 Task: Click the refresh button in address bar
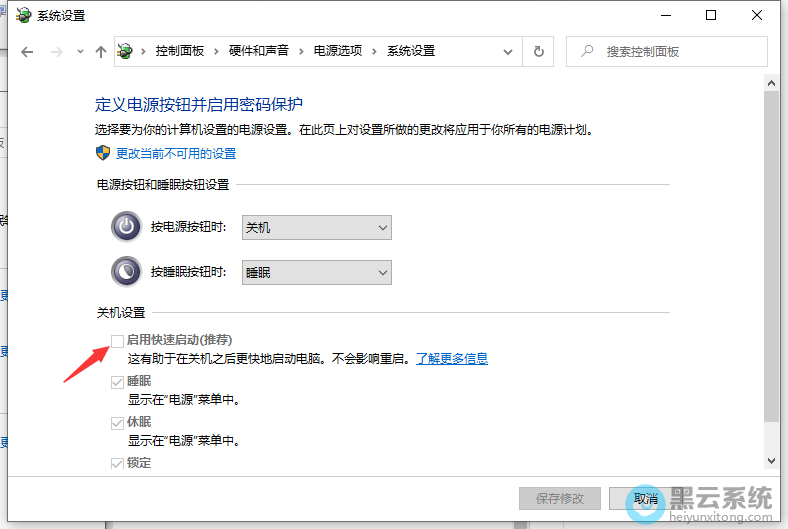coord(539,51)
